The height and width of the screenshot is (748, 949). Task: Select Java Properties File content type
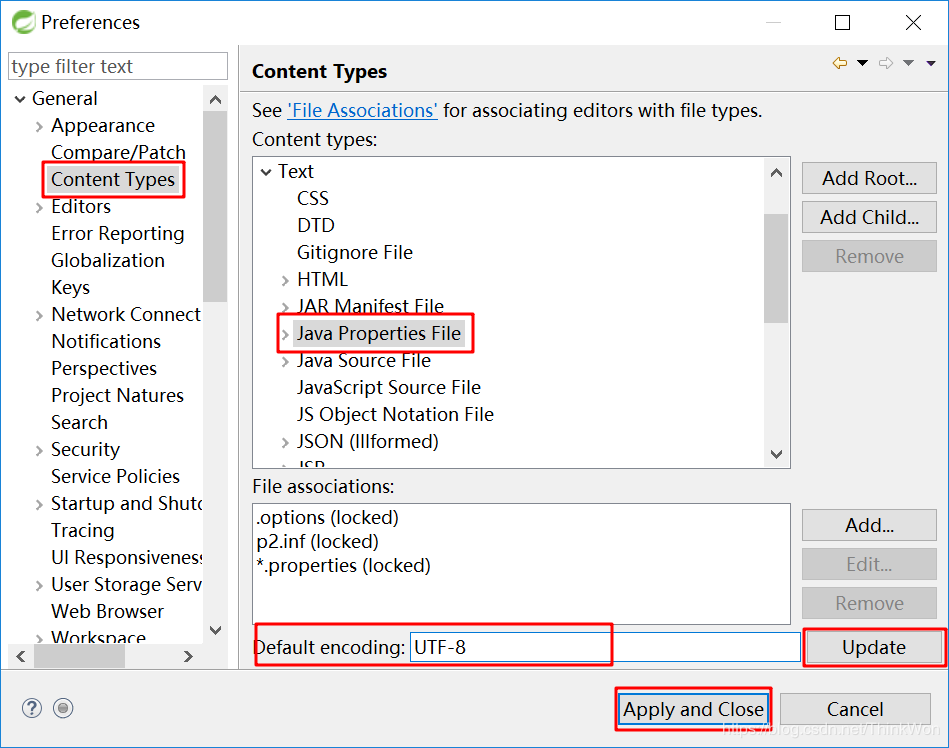pyautogui.click(x=379, y=333)
